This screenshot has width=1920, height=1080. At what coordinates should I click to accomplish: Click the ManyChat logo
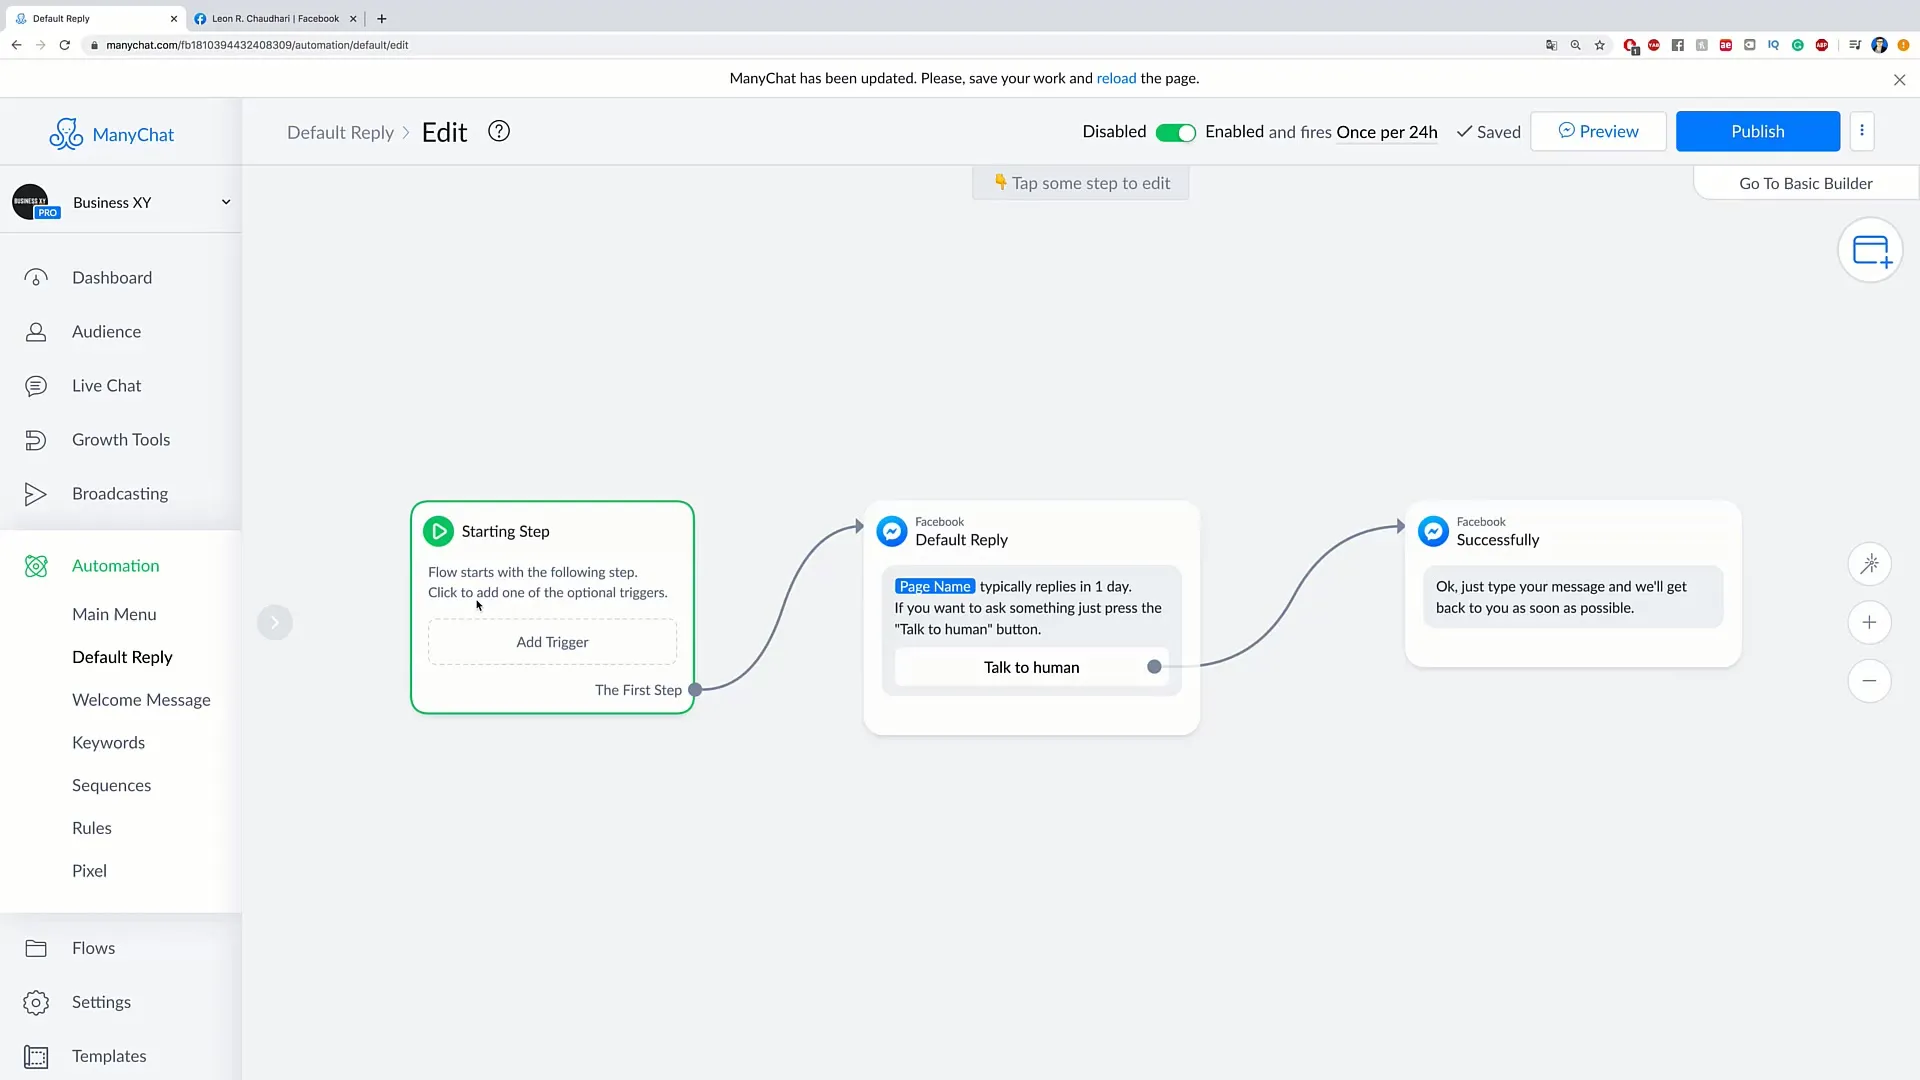click(x=111, y=134)
